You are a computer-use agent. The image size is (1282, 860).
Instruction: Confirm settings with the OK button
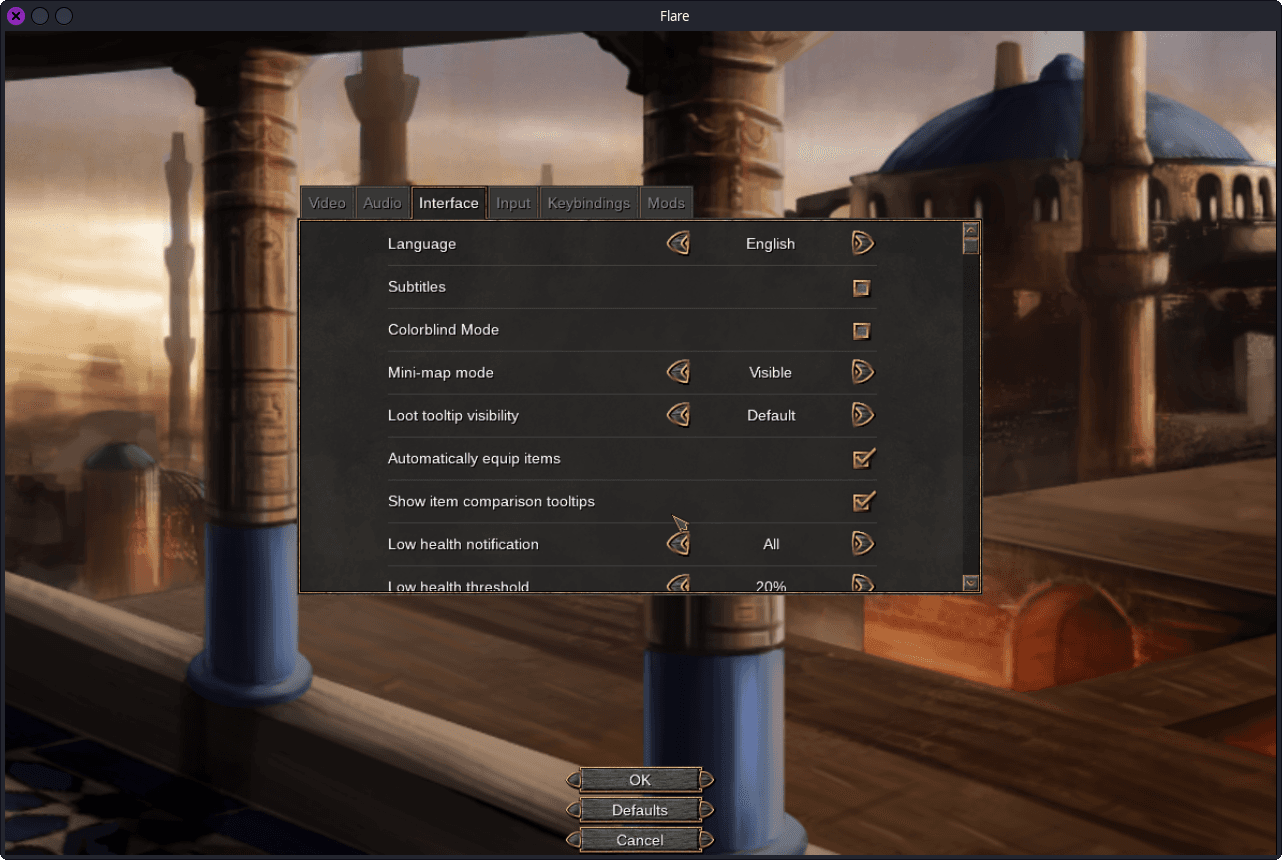click(x=640, y=780)
